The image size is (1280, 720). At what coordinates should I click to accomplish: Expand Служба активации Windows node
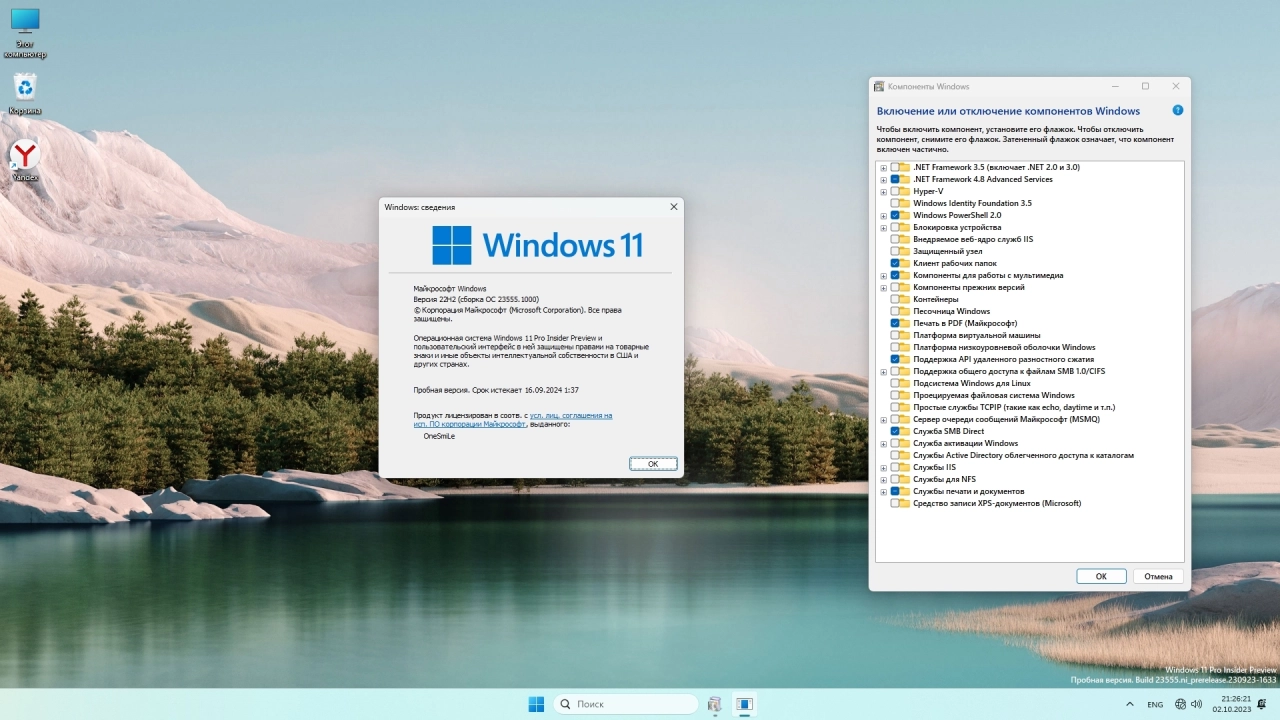click(x=883, y=443)
